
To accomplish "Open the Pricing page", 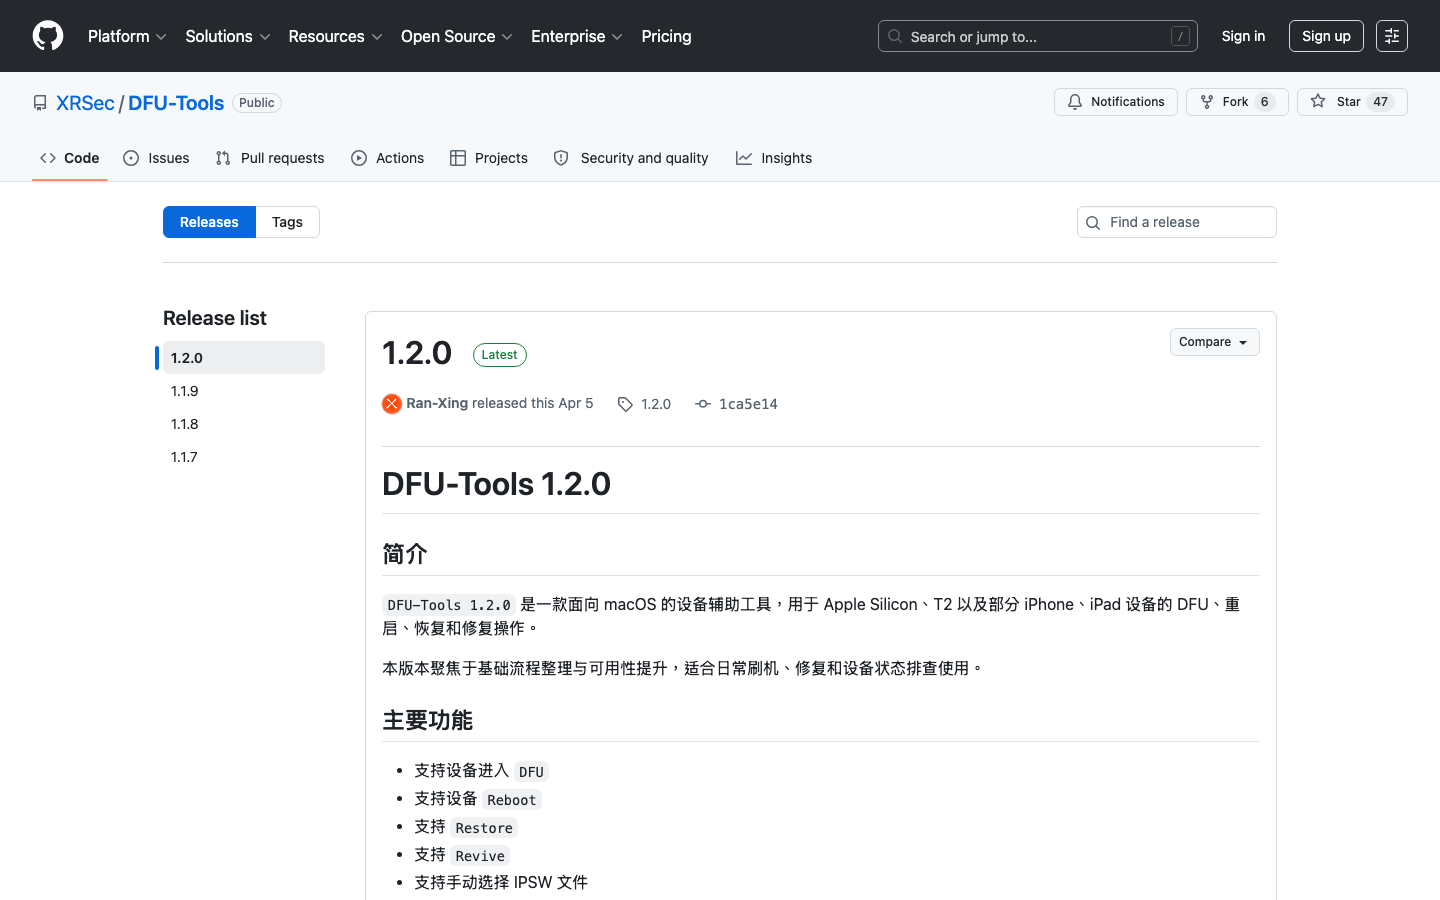I will tap(666, 36).
